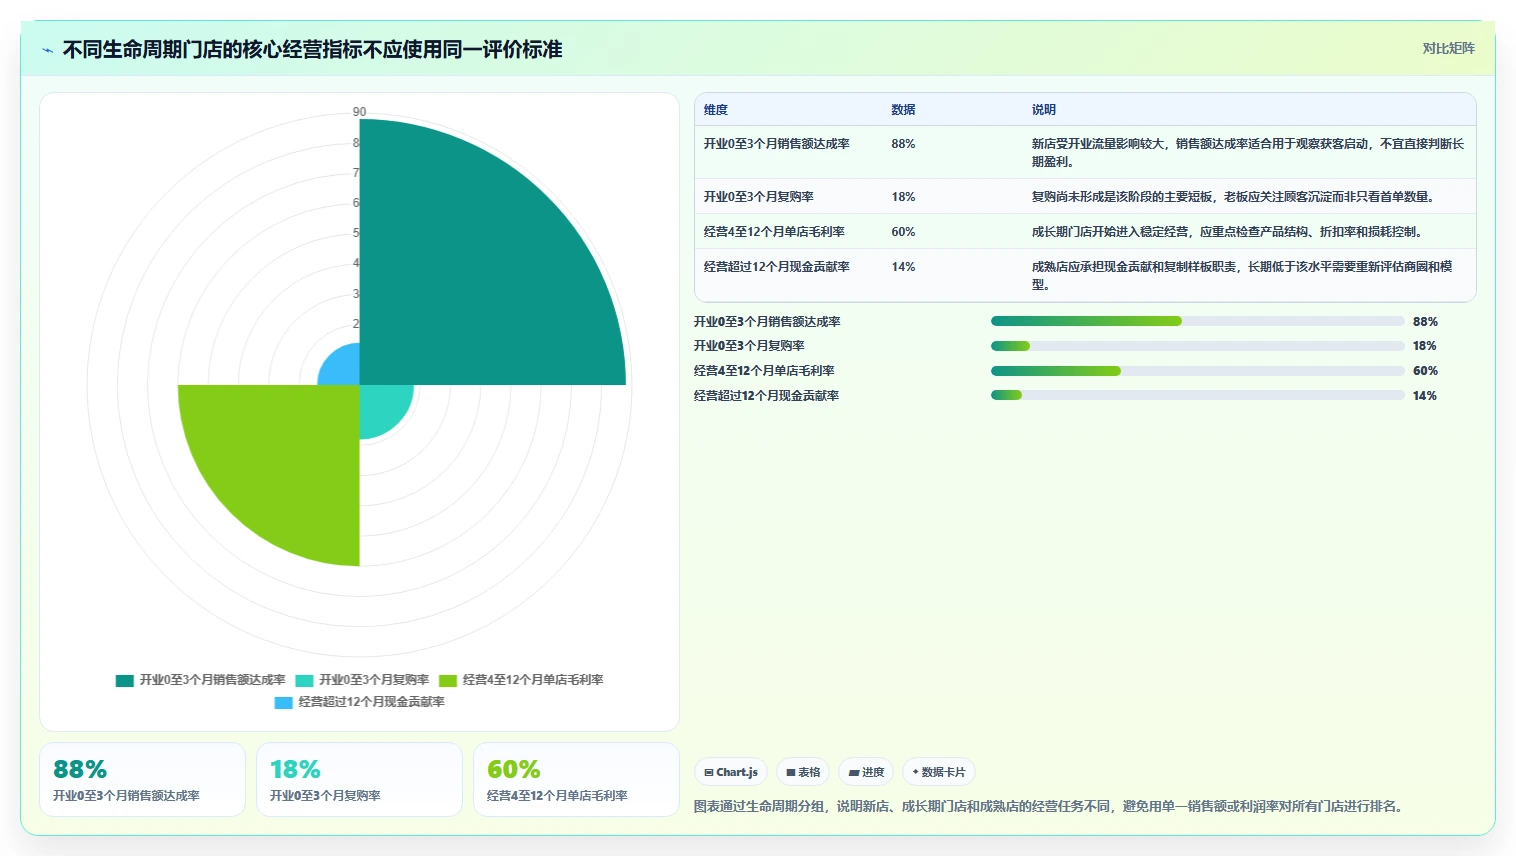The image size is (1516, 856).
Task: Open the 88% sales achievement data card
Action: (x=142, y=779)
